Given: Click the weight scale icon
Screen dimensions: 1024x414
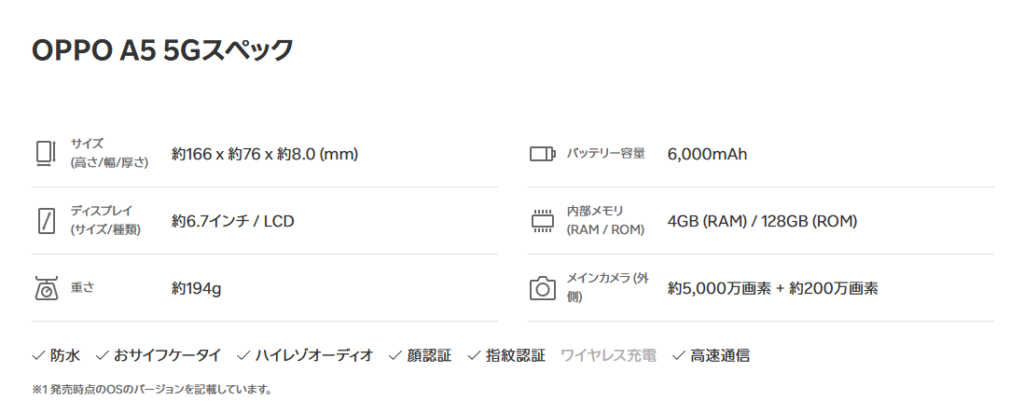Looking at the screenshot, I should tap(45, 289).
